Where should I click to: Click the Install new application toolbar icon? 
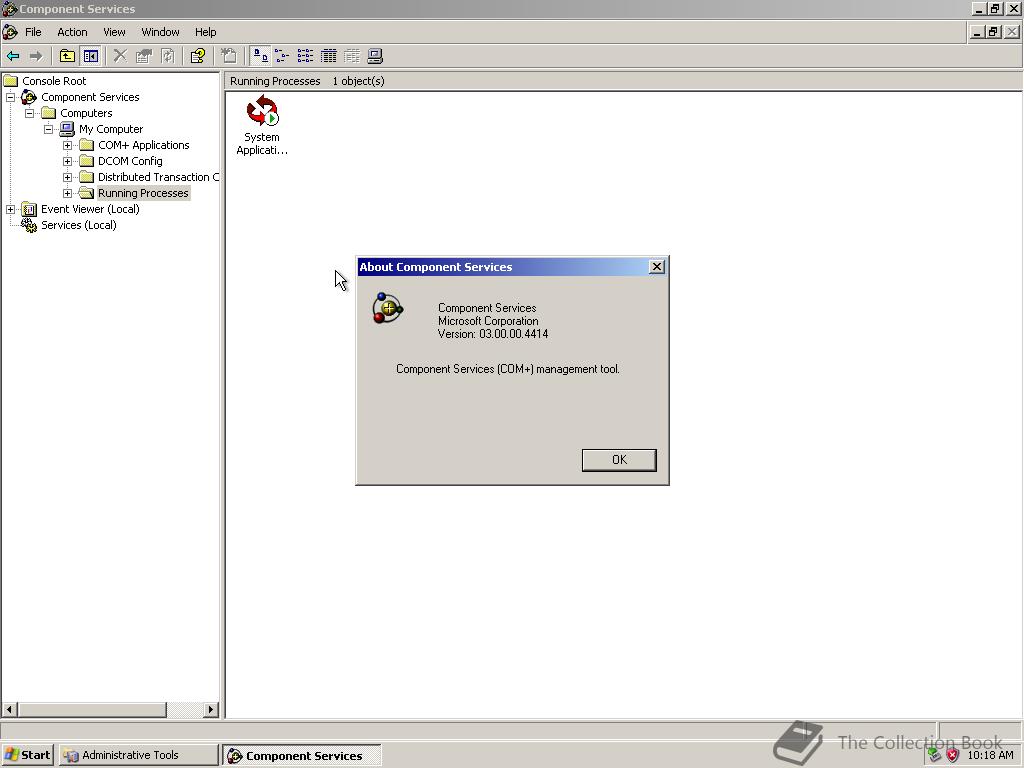tap(229, 57)
